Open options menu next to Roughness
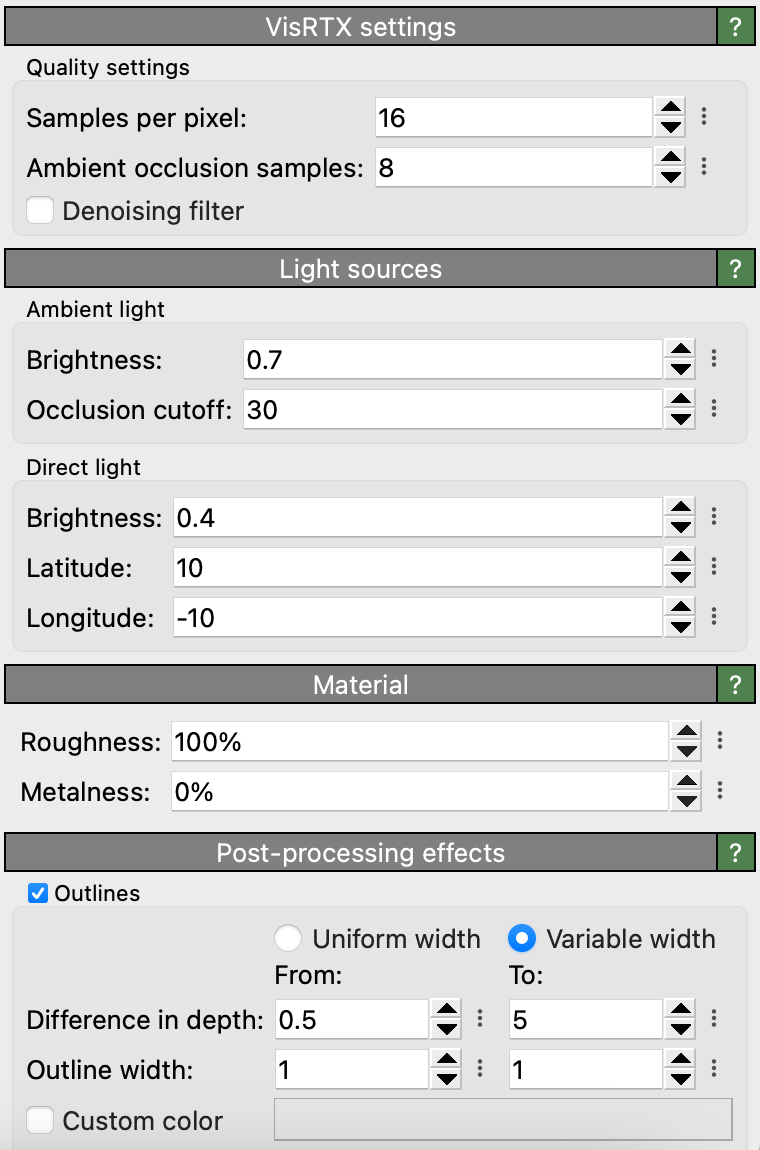Image resolution: width=760 pixels, height=1150 pixels. 720,741
